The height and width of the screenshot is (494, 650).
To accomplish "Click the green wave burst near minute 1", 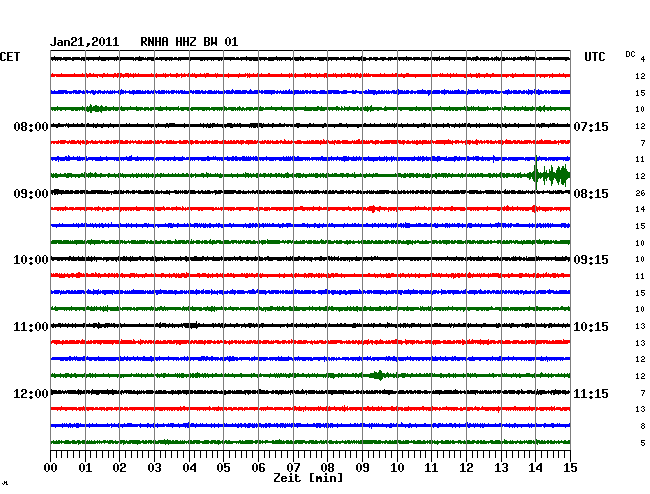I will point(95,109).
